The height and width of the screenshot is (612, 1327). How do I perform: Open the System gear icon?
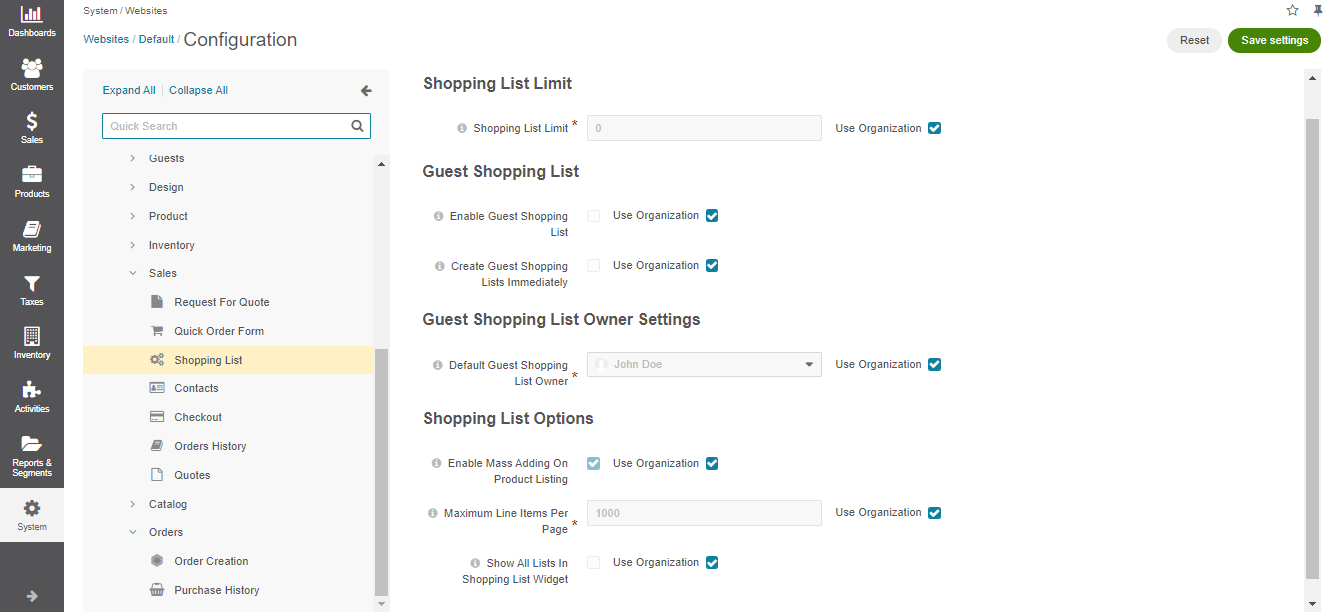pyautogui.click(x=32, y=508)
